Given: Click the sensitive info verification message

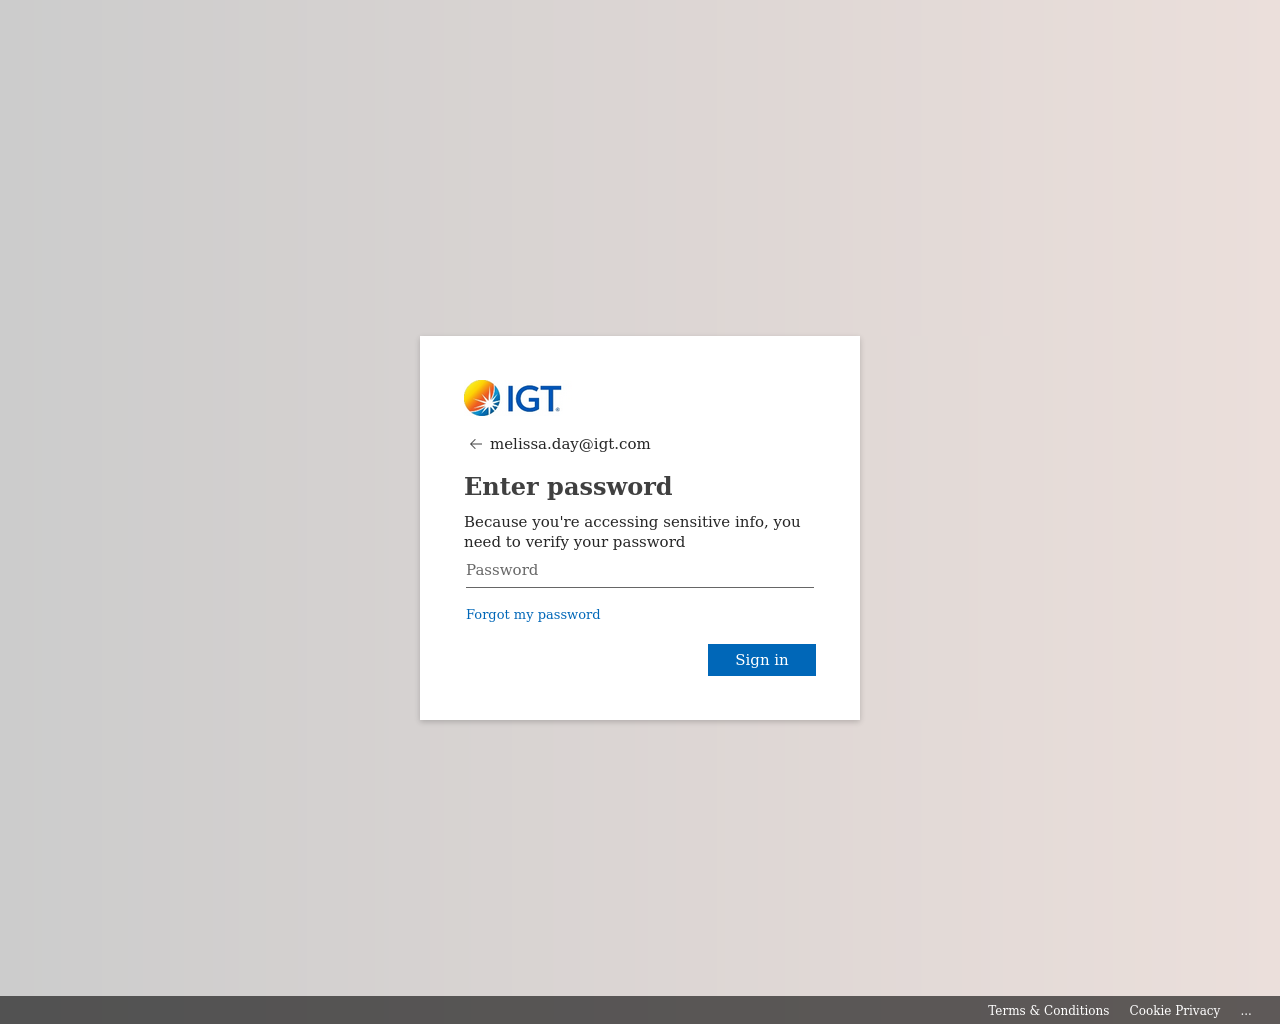Looking at the screenshot, I should 632,532.
